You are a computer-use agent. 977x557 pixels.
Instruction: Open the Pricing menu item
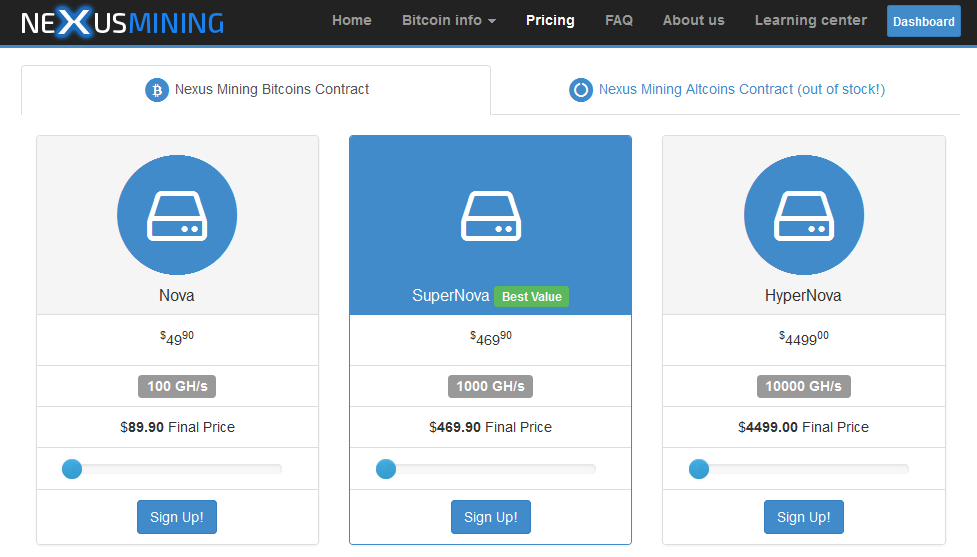point(550,21)
